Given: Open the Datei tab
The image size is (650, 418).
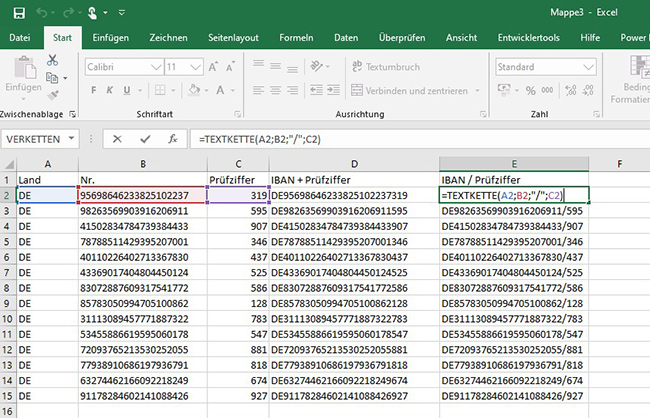Looking at the screenshot, I should coord(20,38).
